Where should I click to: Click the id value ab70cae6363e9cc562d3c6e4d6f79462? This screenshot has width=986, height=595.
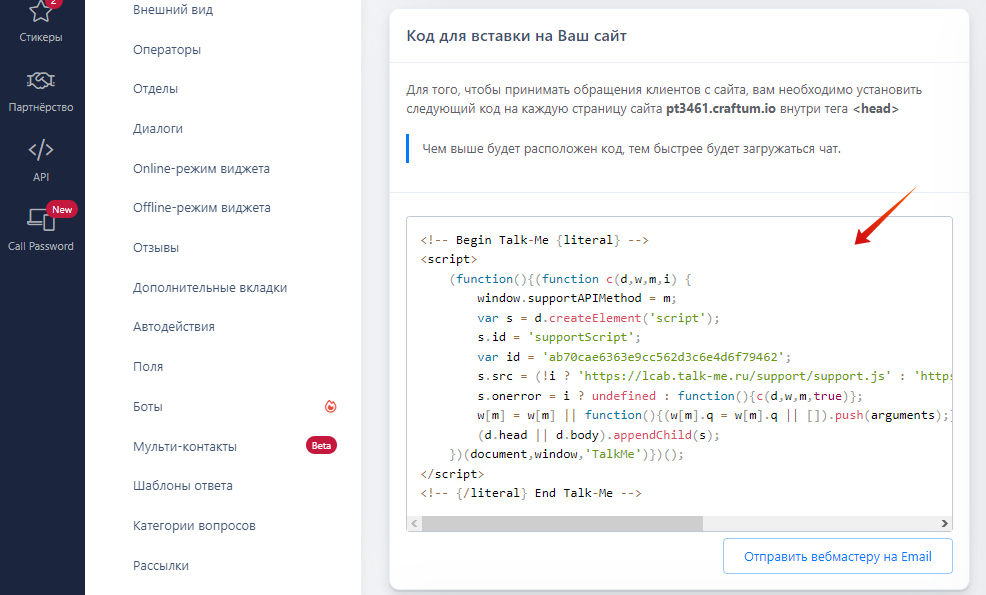(663, 357)
